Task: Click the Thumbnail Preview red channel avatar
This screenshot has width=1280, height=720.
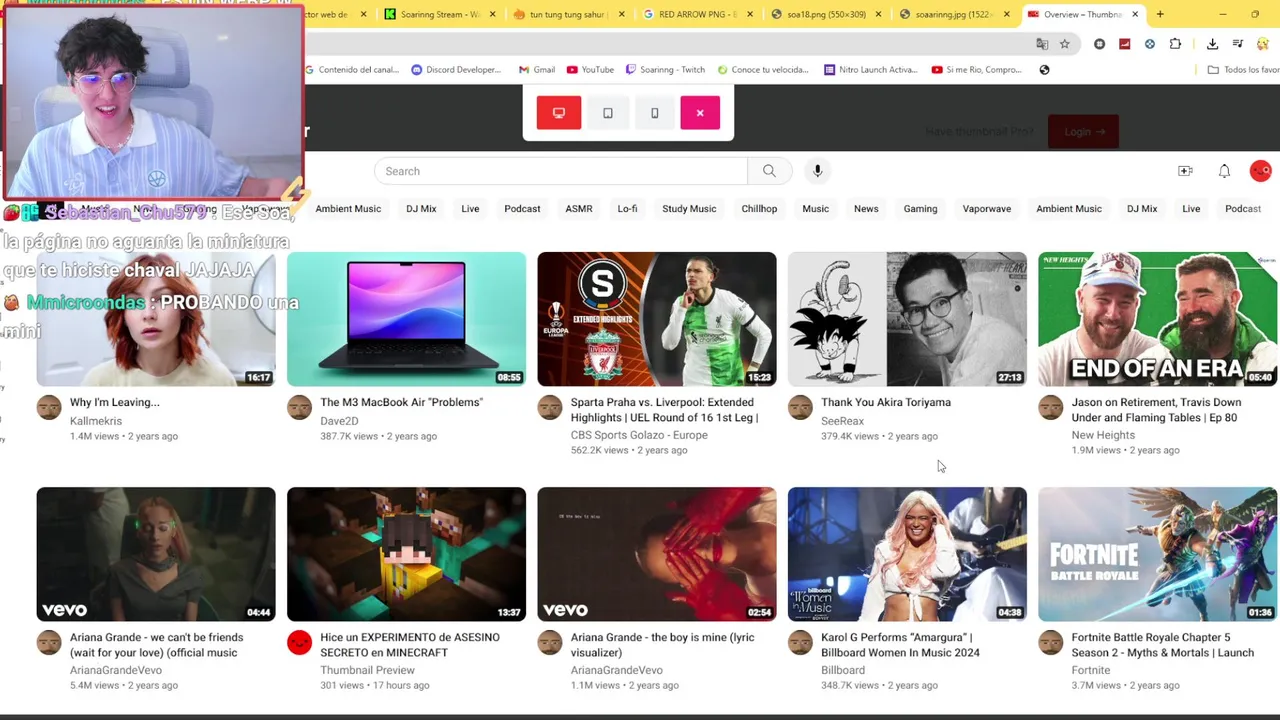Action: 299,642
